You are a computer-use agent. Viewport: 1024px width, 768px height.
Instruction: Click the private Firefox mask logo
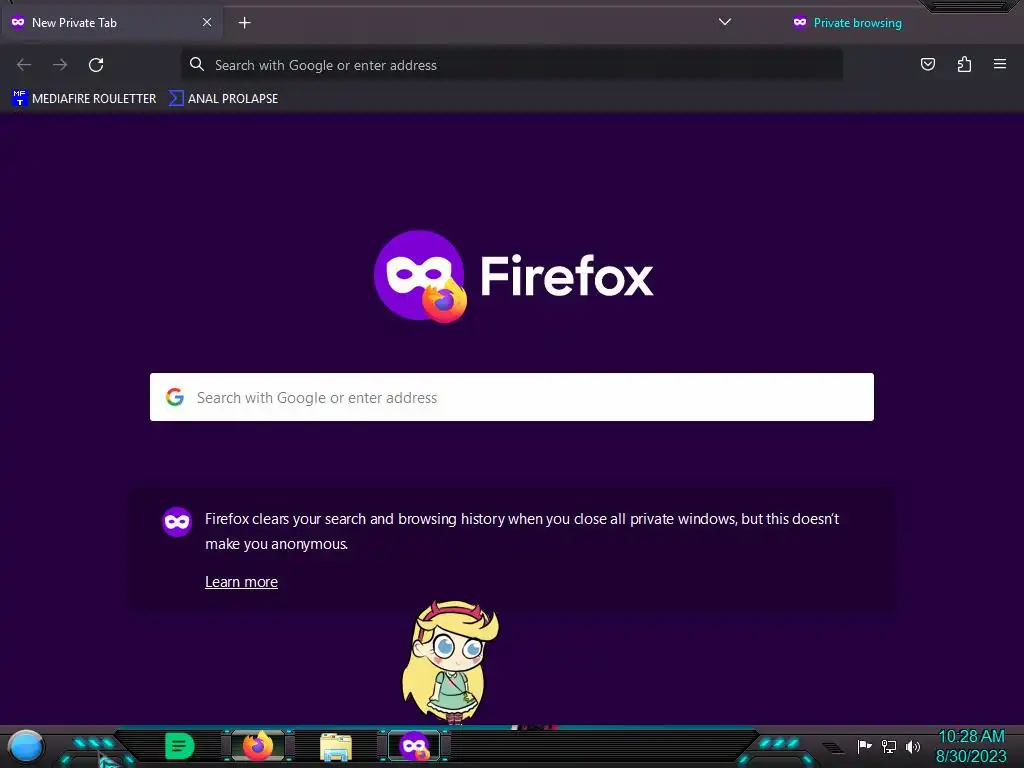420,276
